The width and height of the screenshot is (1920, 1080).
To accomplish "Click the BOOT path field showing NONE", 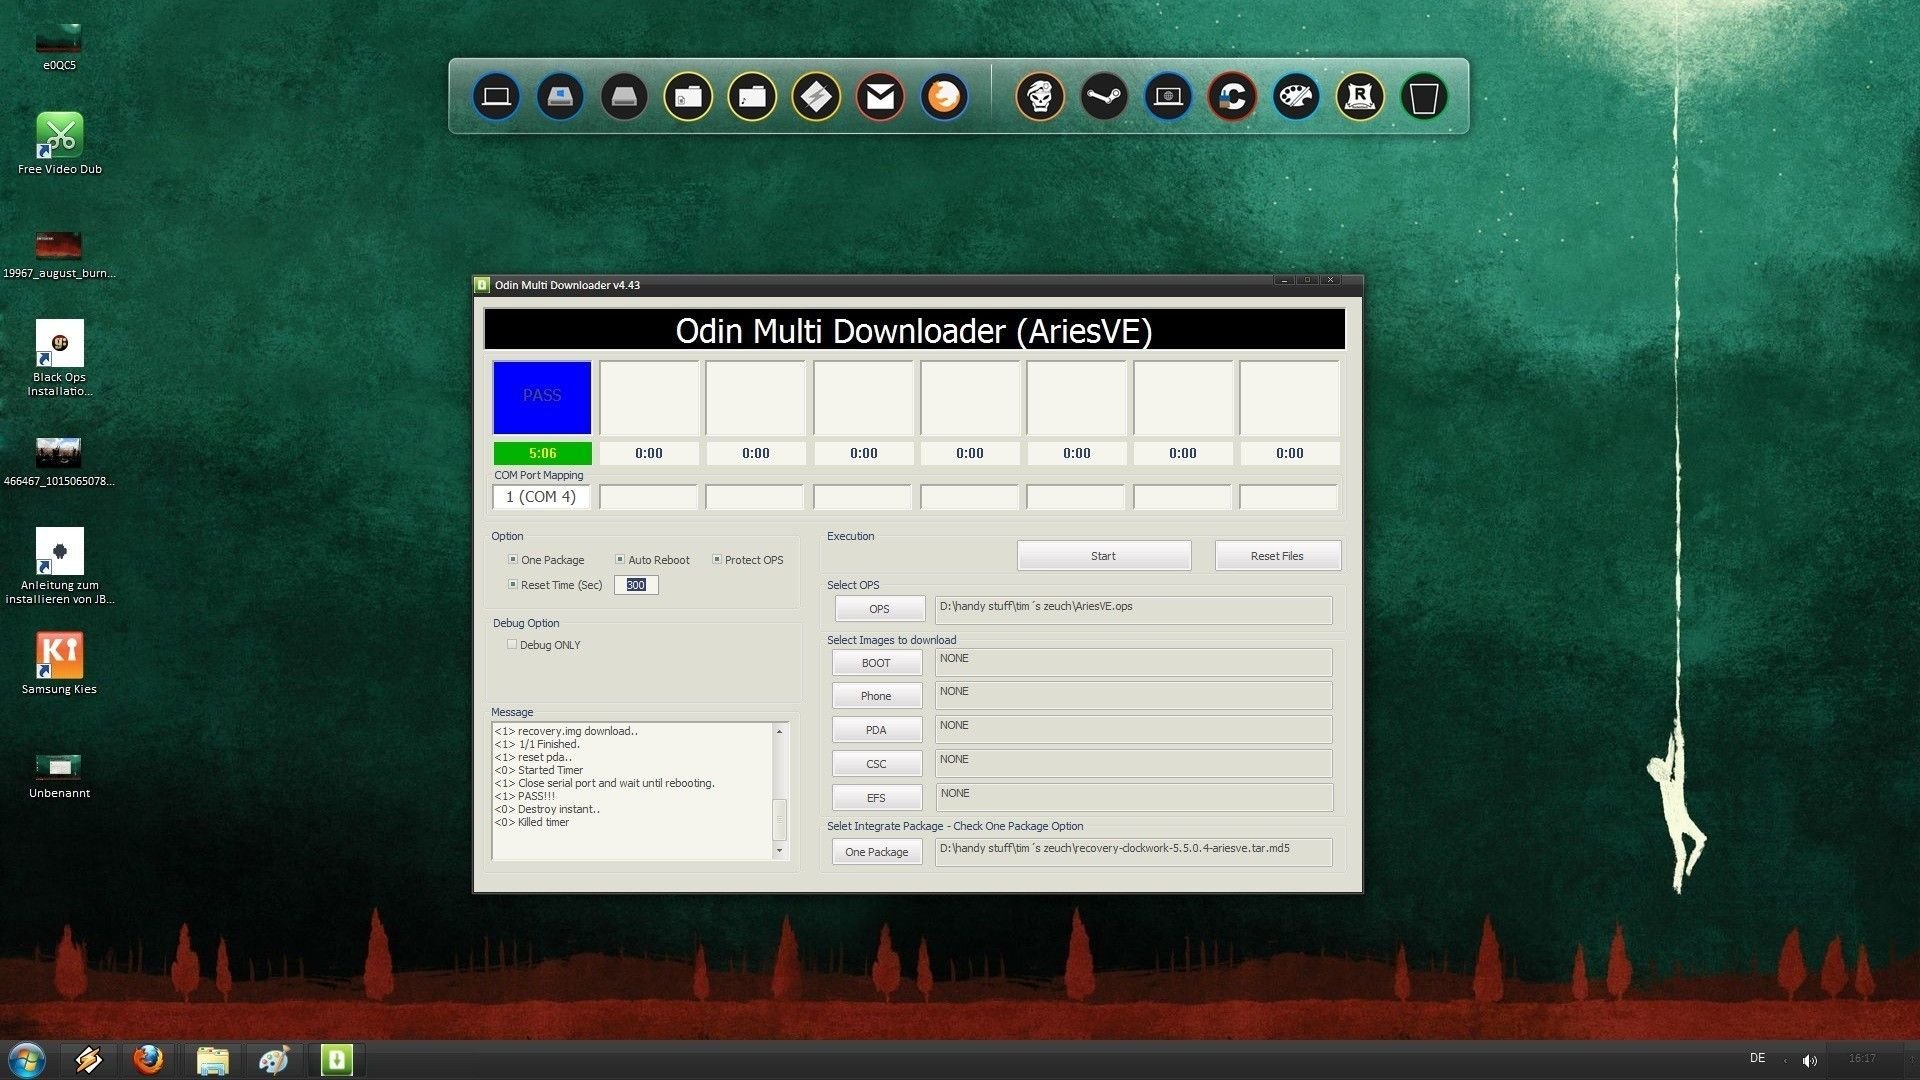I will (x=1133, y=662).
